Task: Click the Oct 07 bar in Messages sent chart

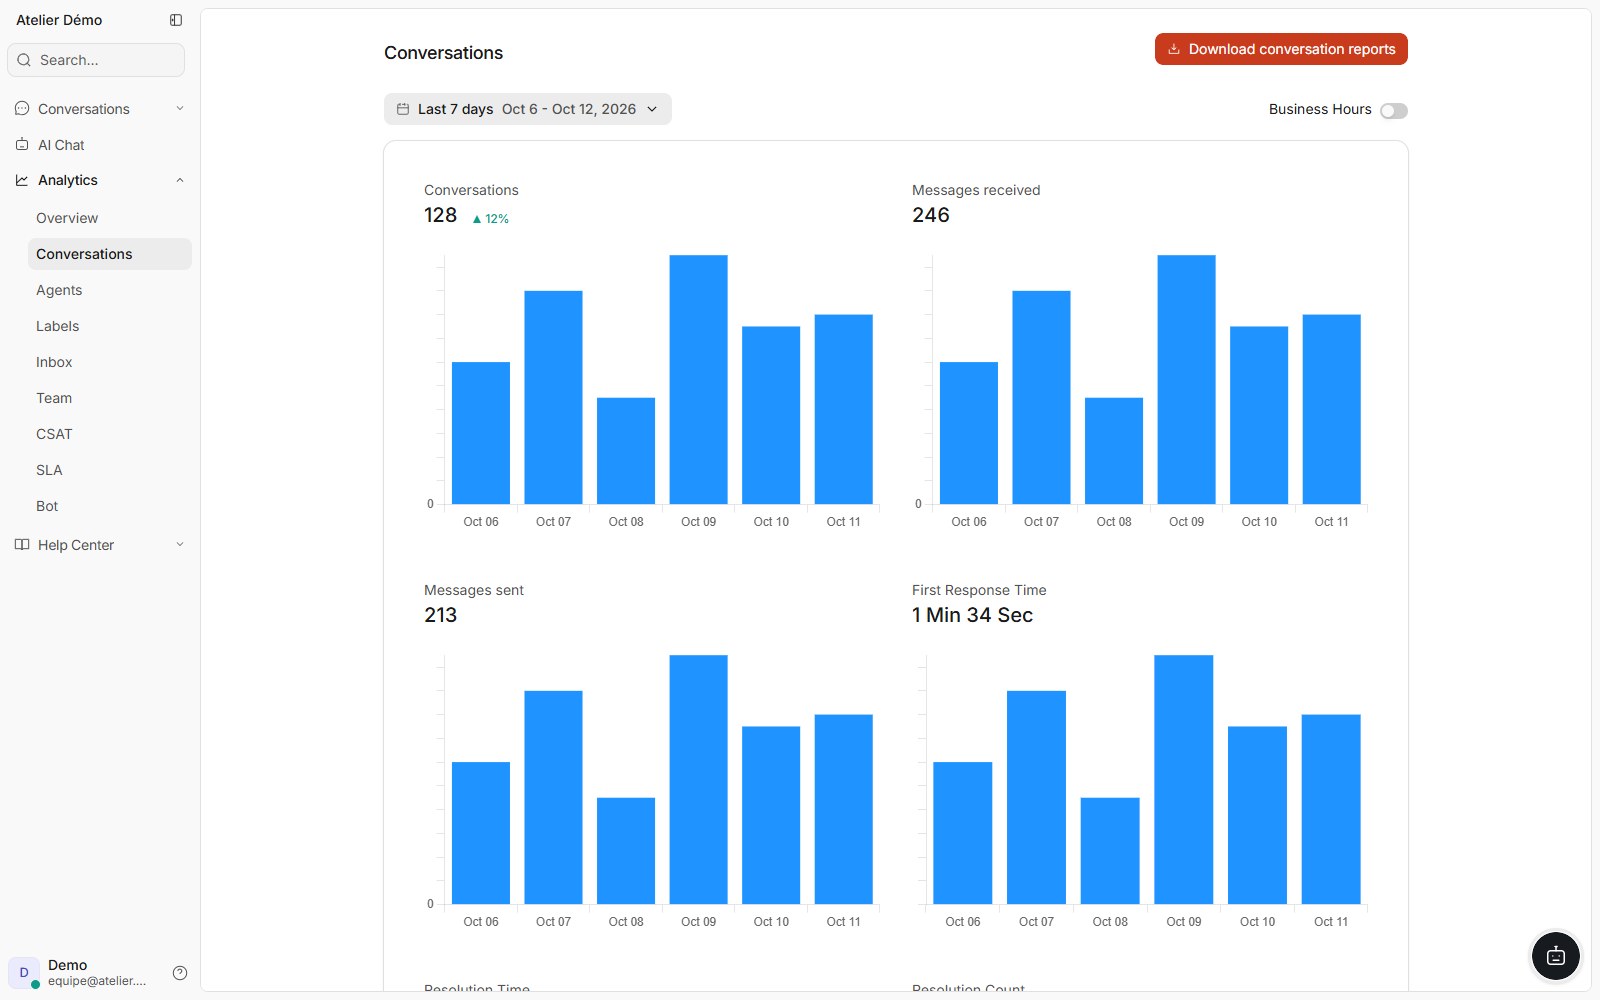Action: click(x=553, y=797)
